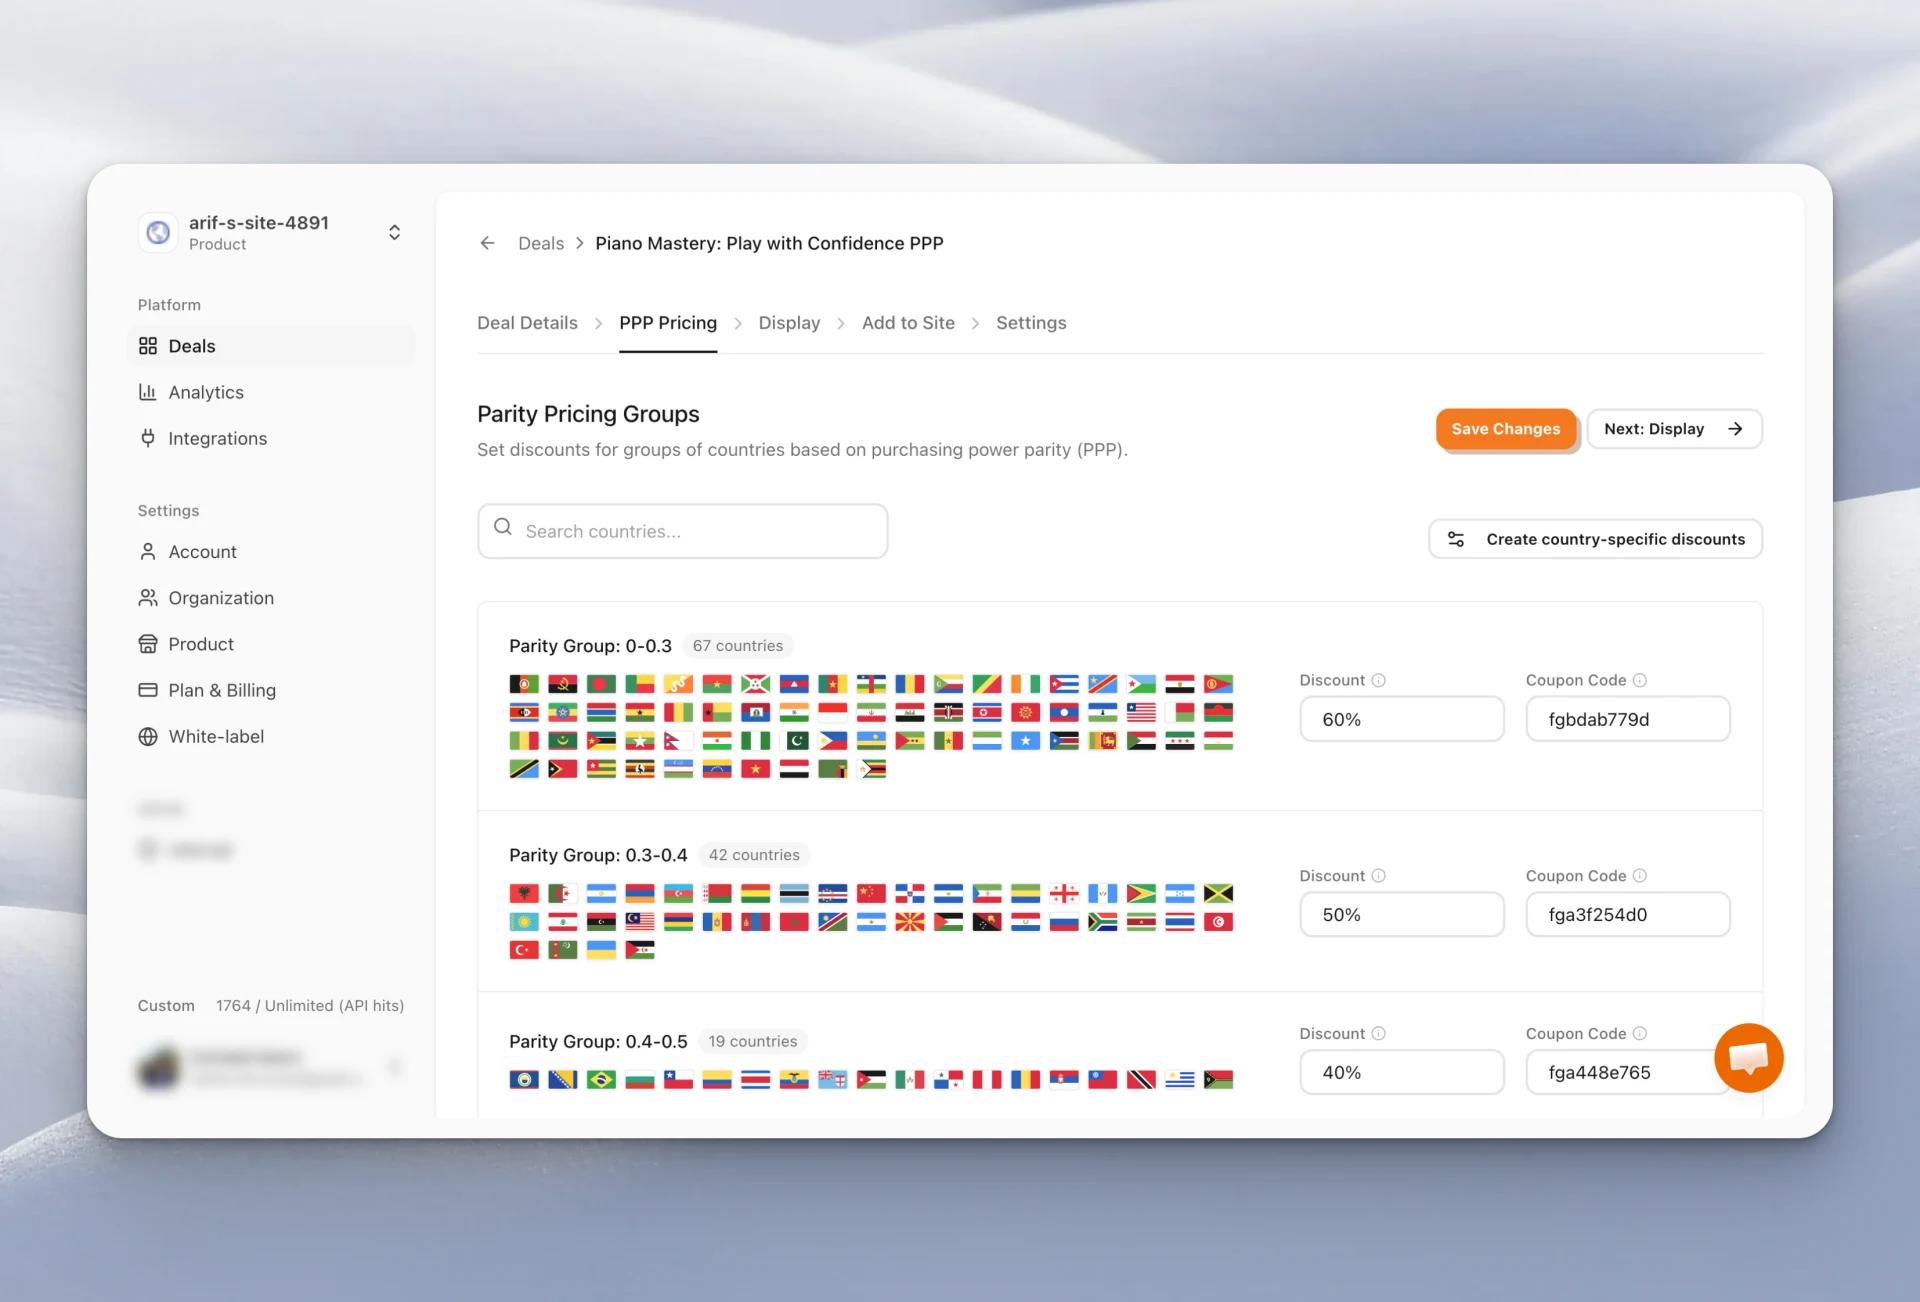The height and width of the screenshot is (1302, 1920).
Task: Select the PPP Pricing tab
Action: [668, 323]
